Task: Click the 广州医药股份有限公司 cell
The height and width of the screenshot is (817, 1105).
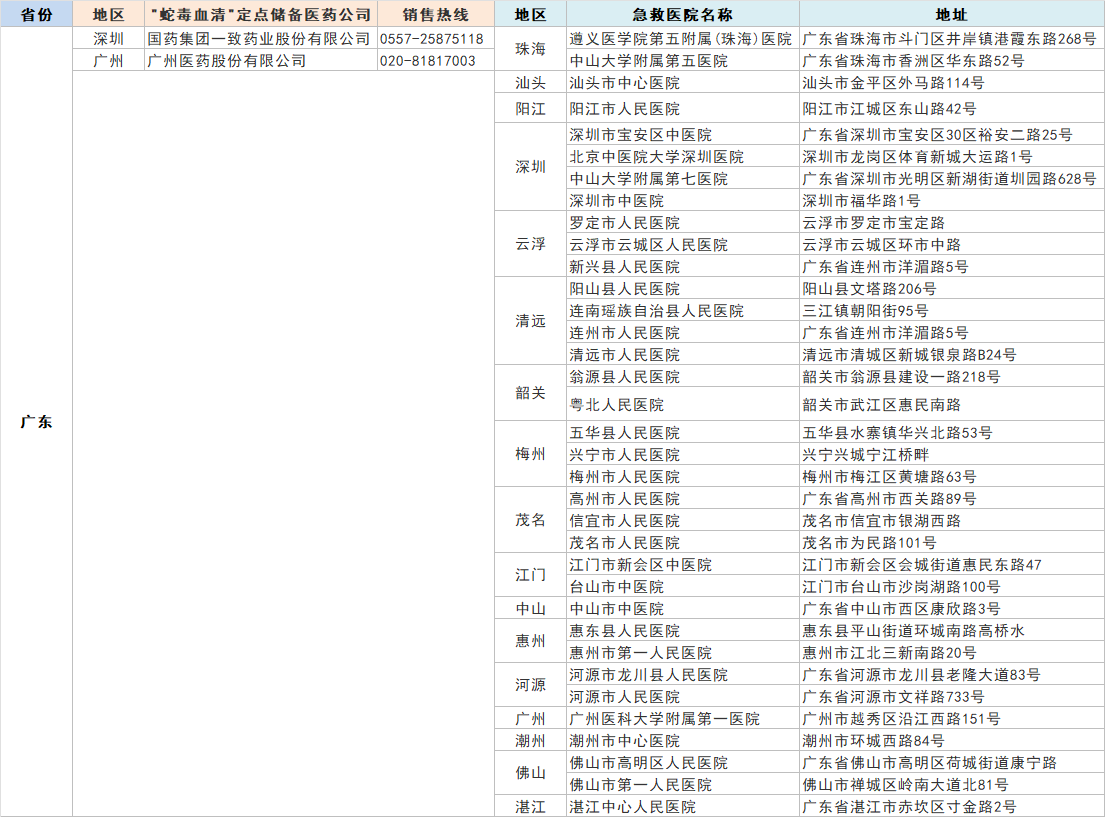Action: click(227, 61)
